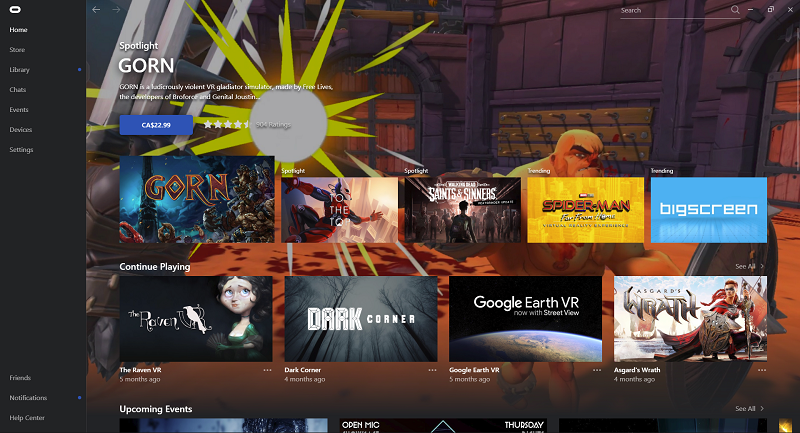Open the Help Center
800x433 pixels.
27,418
